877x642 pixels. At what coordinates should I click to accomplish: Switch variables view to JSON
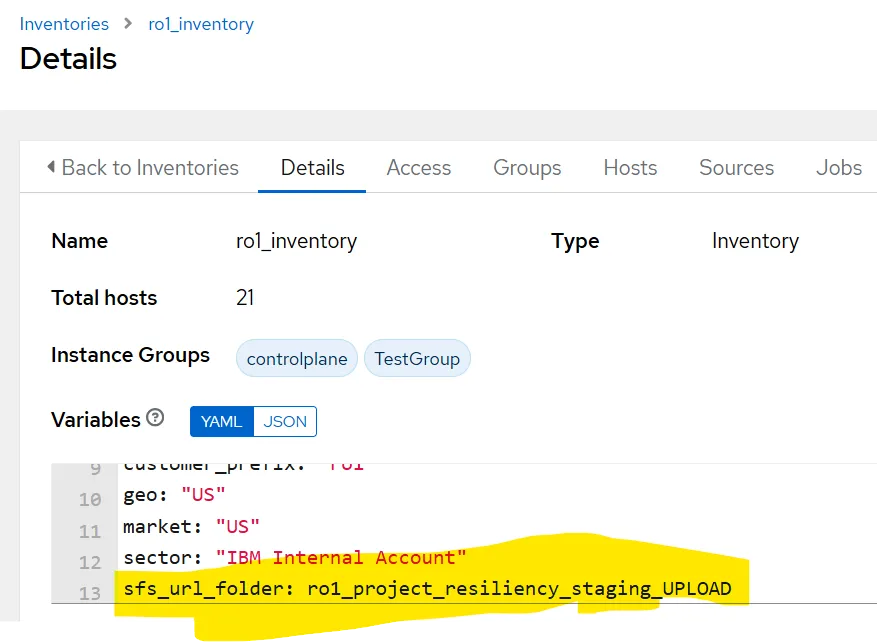click(x=285, y=421)
